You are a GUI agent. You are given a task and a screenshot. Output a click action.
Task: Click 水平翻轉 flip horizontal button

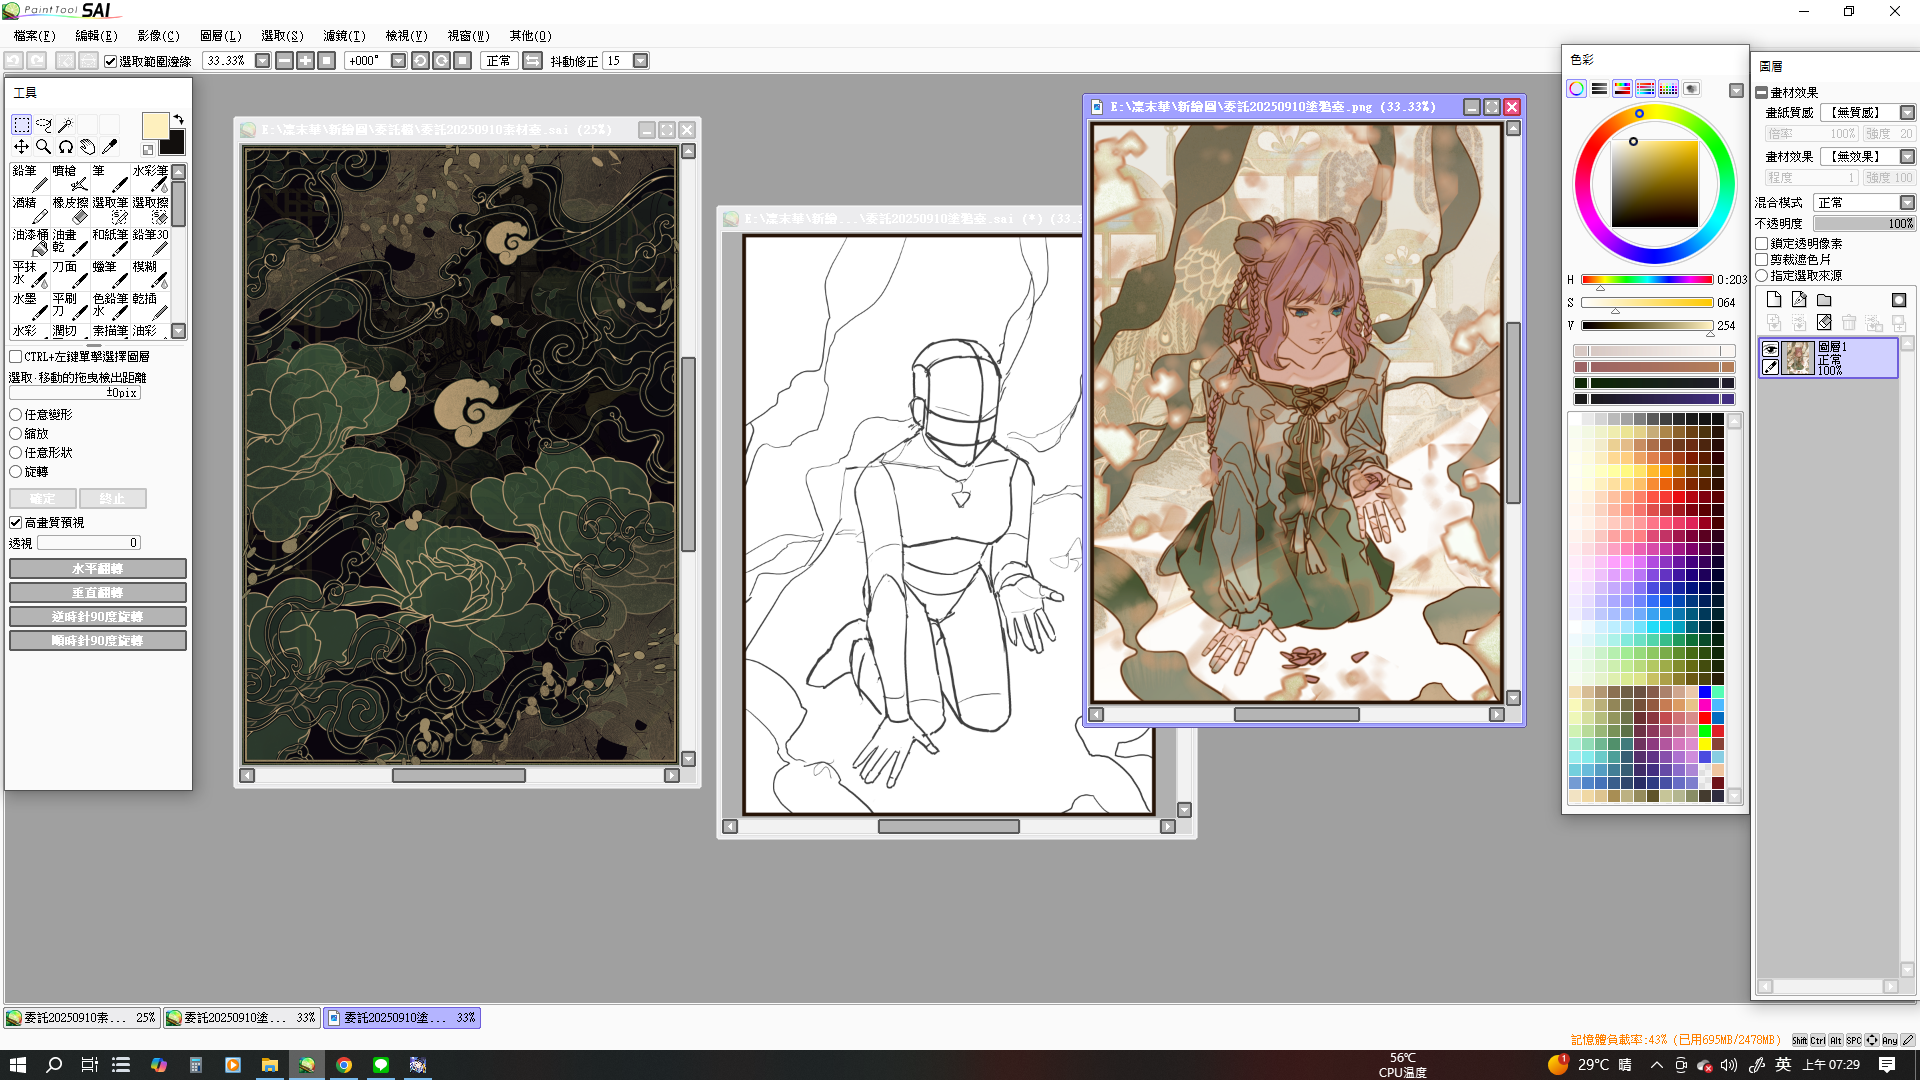click(x=98, y=569)
